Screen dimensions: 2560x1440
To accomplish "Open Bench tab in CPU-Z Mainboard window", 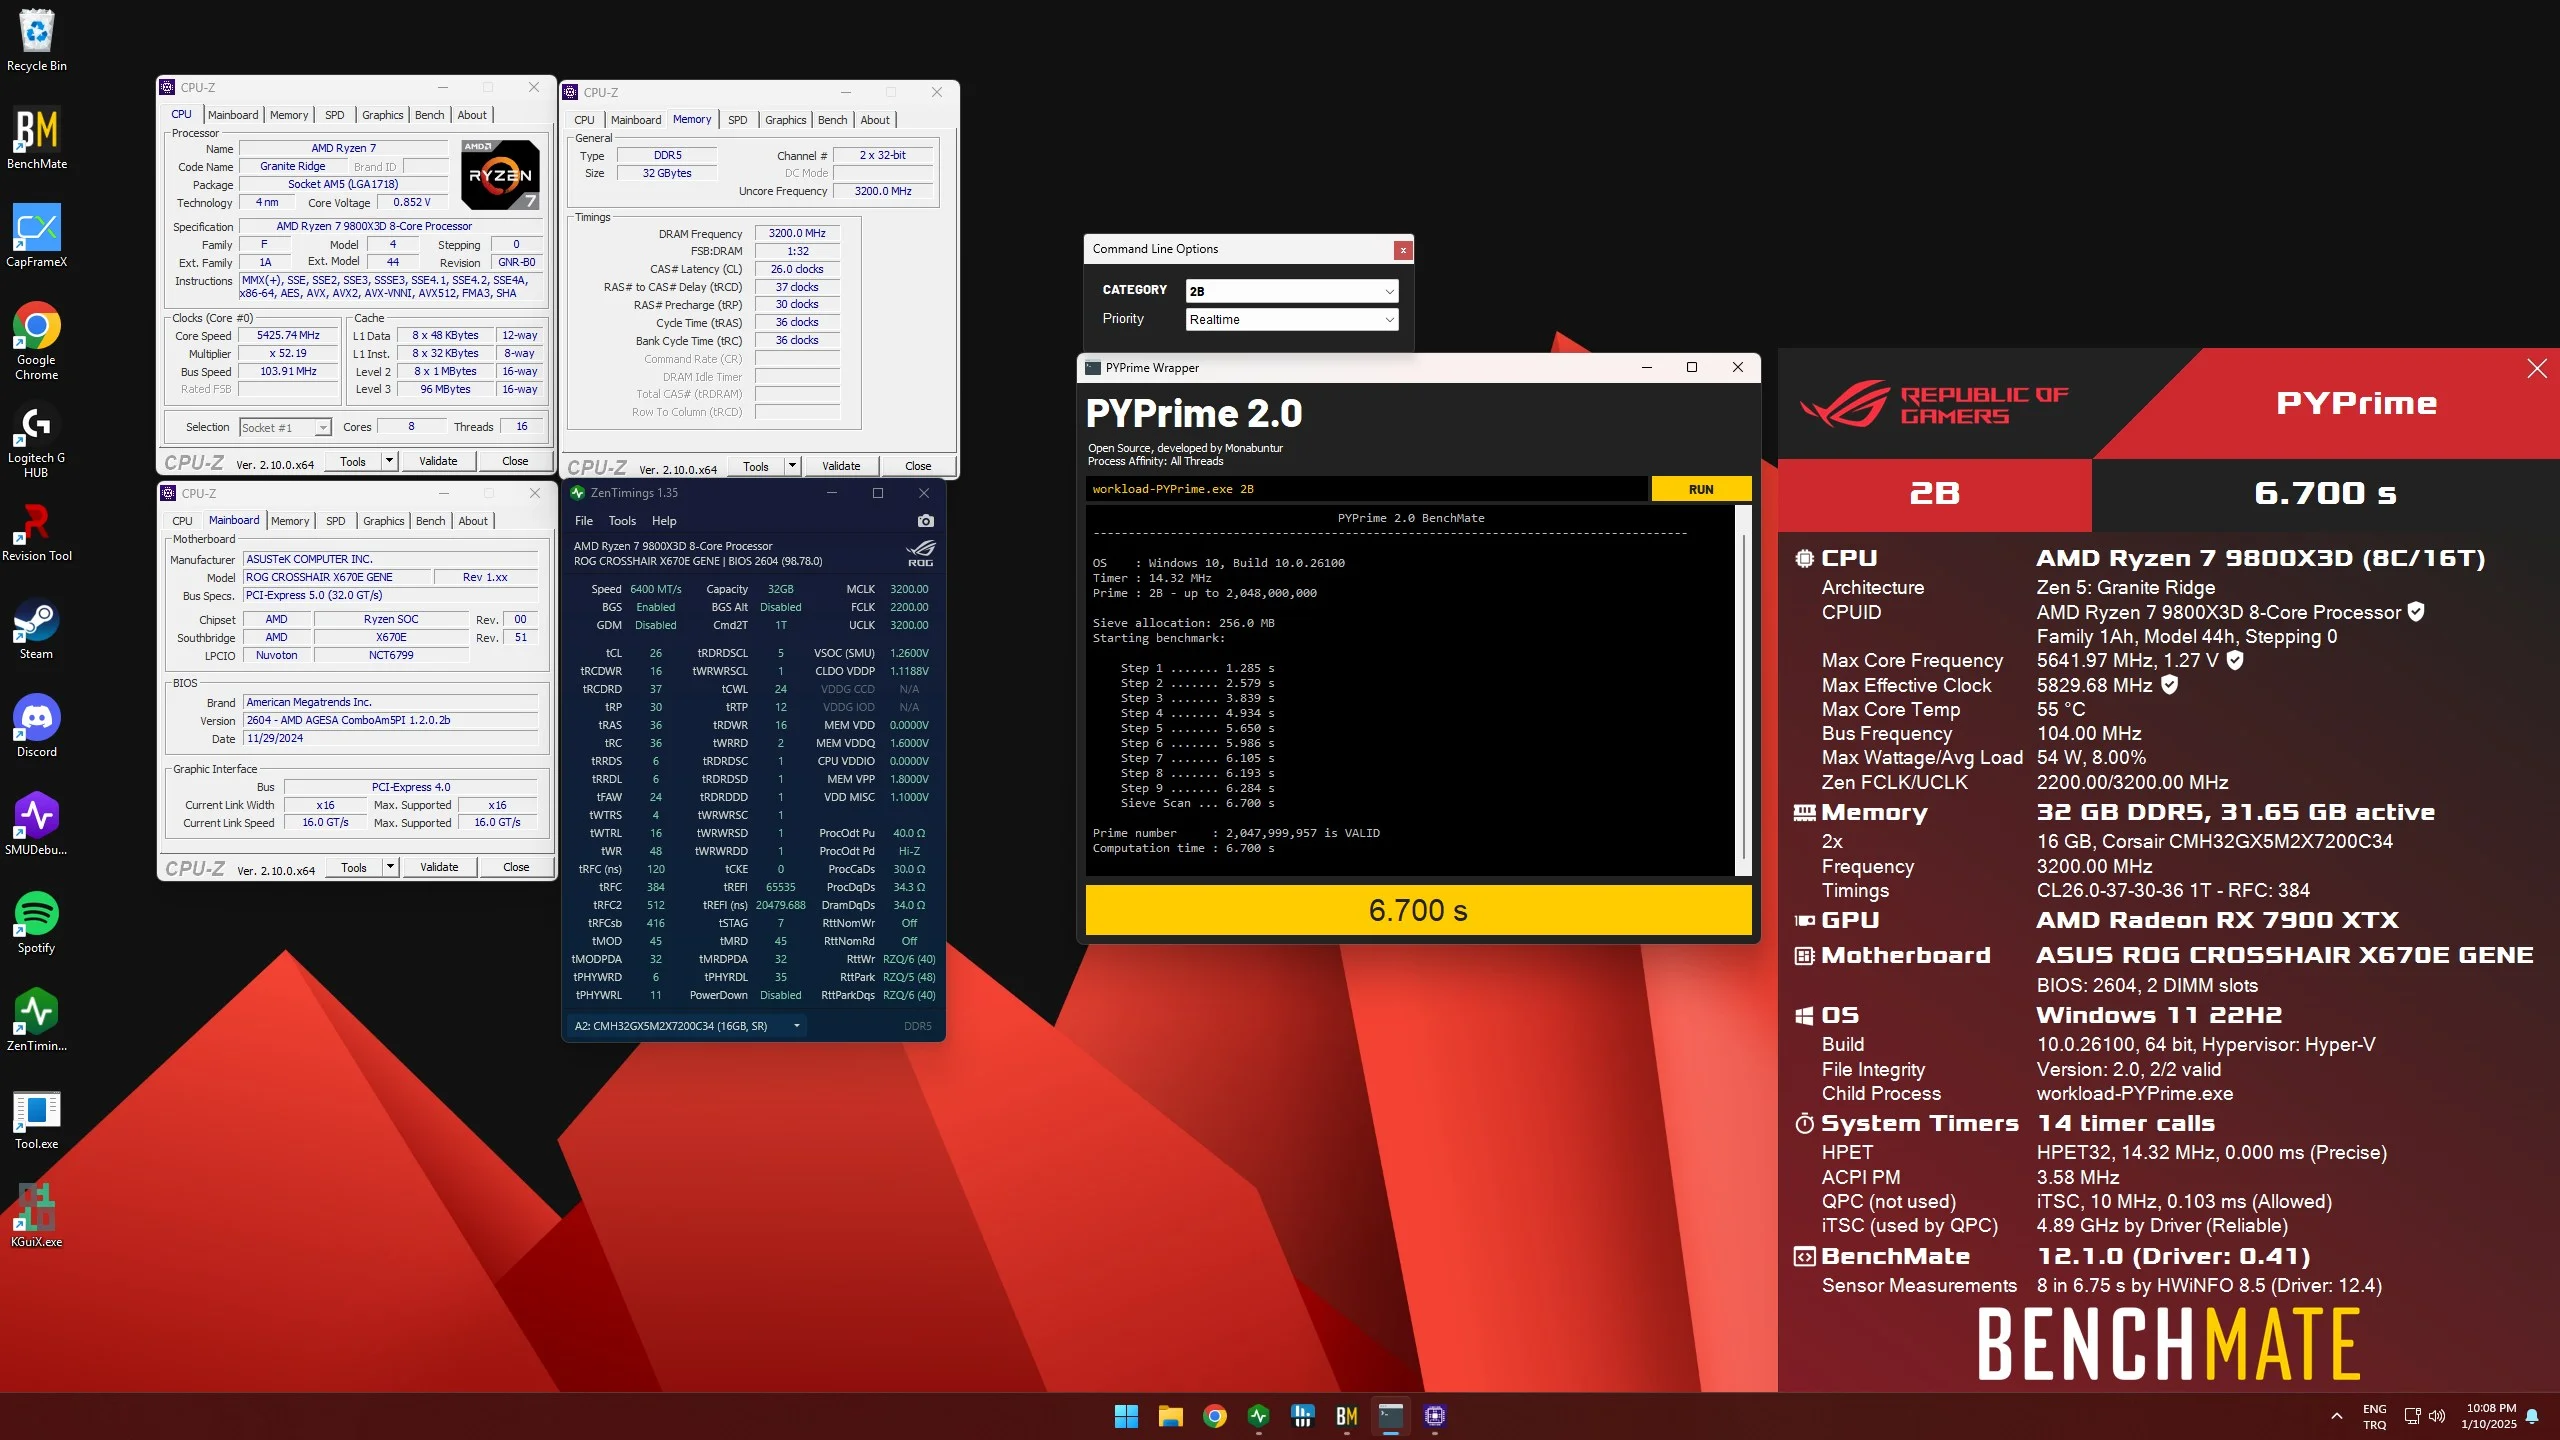I will 430,521.
